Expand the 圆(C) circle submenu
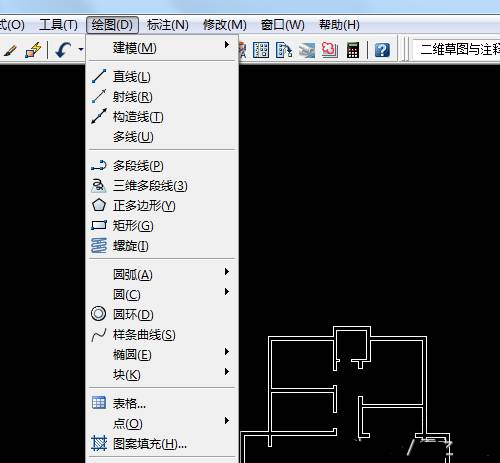500x463 pixels. 162,294
